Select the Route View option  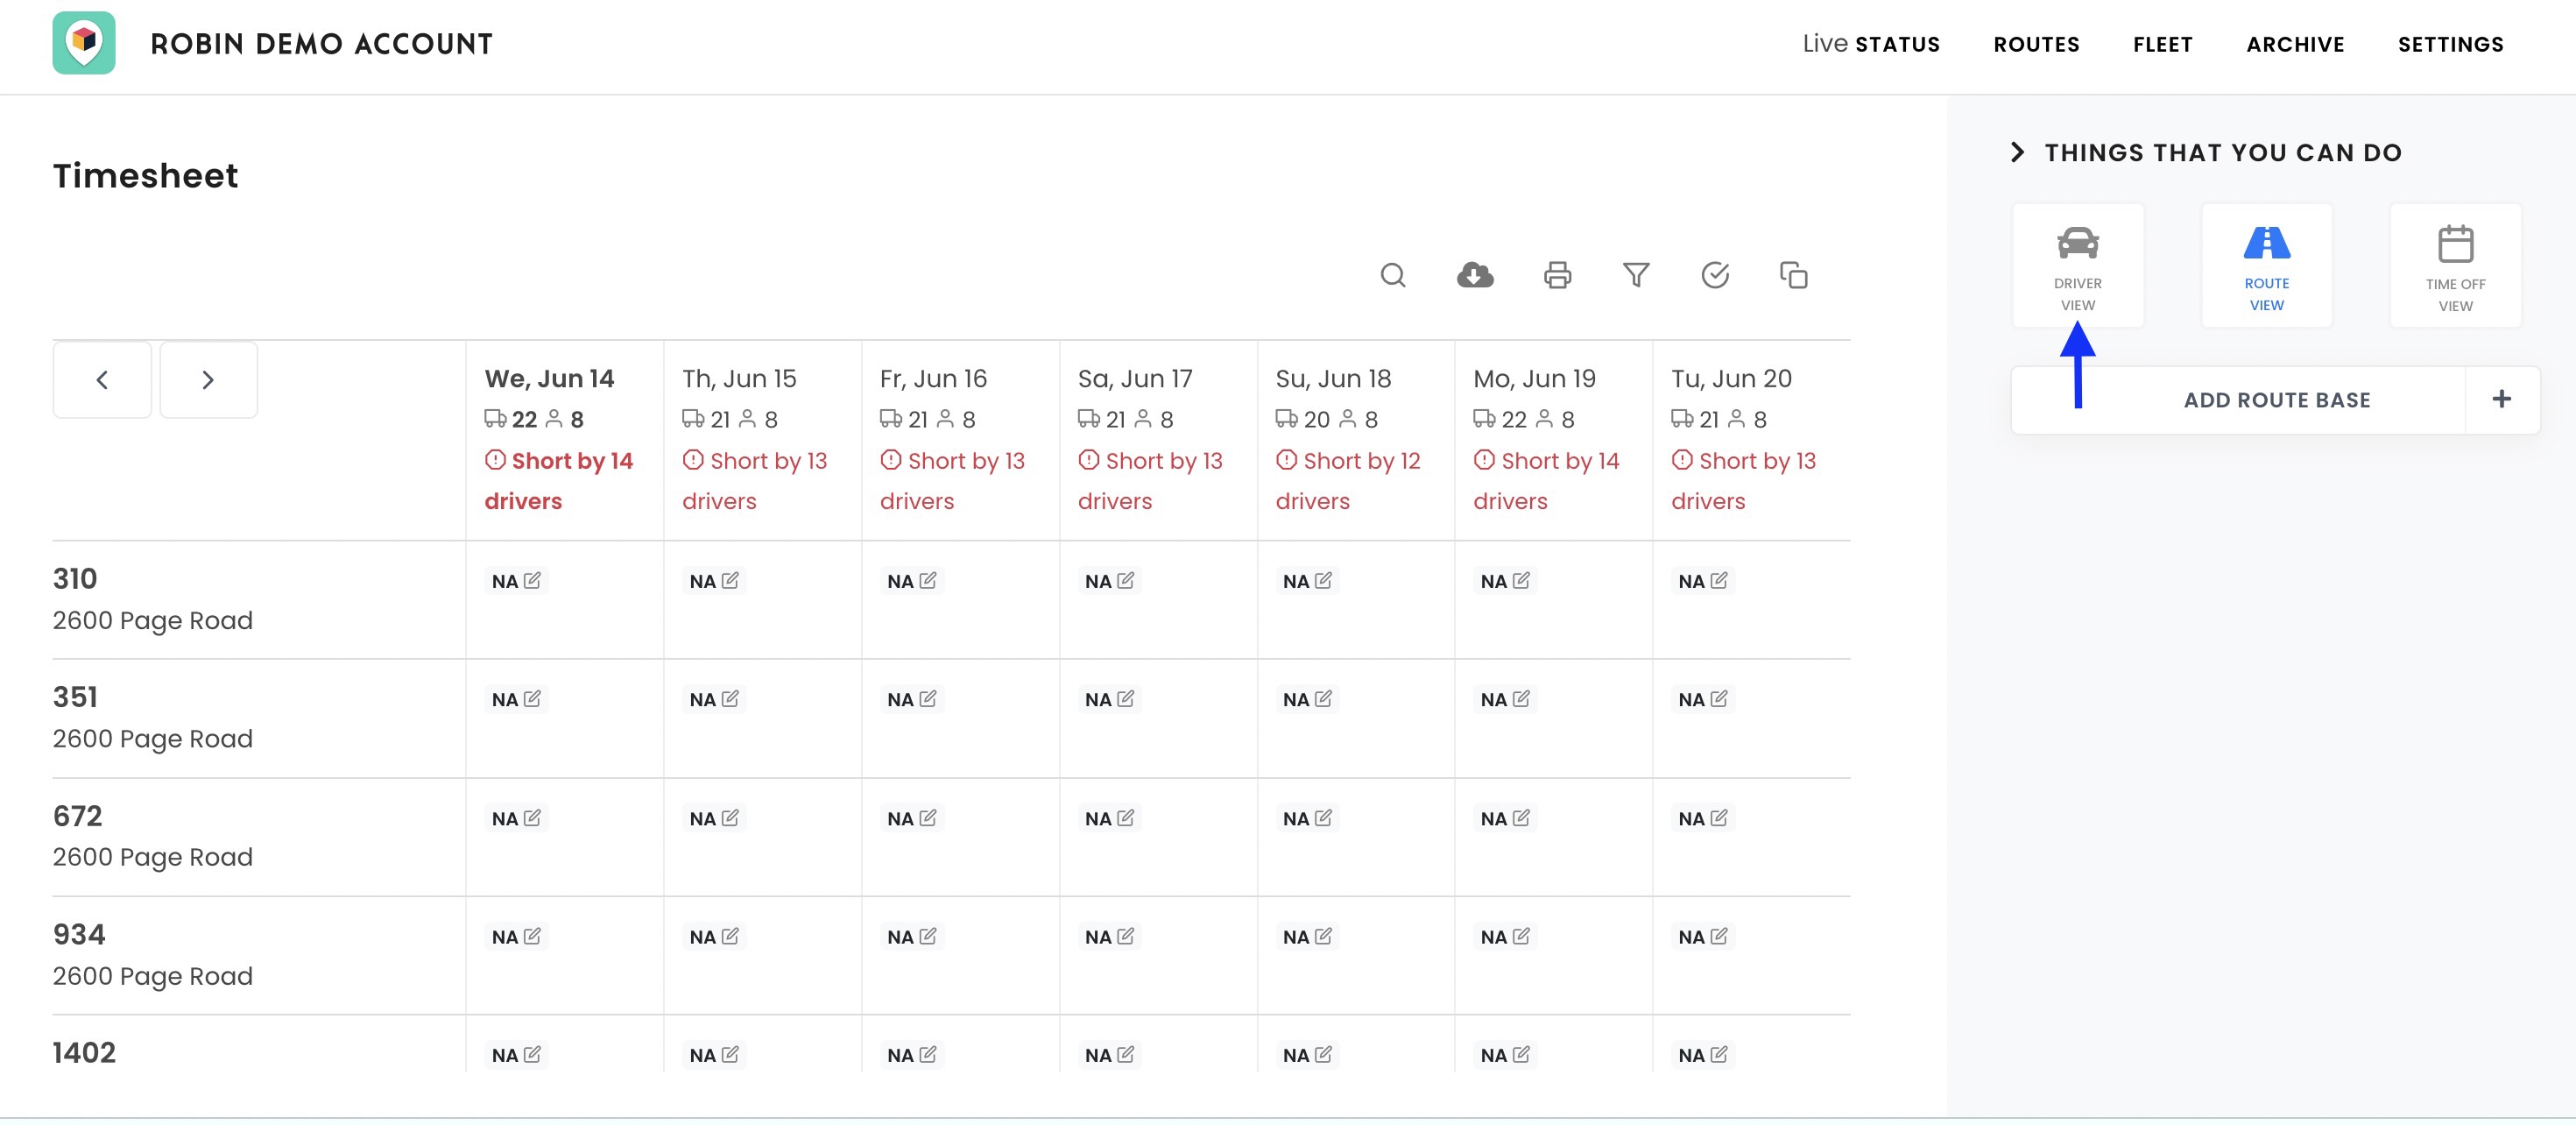tap(2266, 264)
